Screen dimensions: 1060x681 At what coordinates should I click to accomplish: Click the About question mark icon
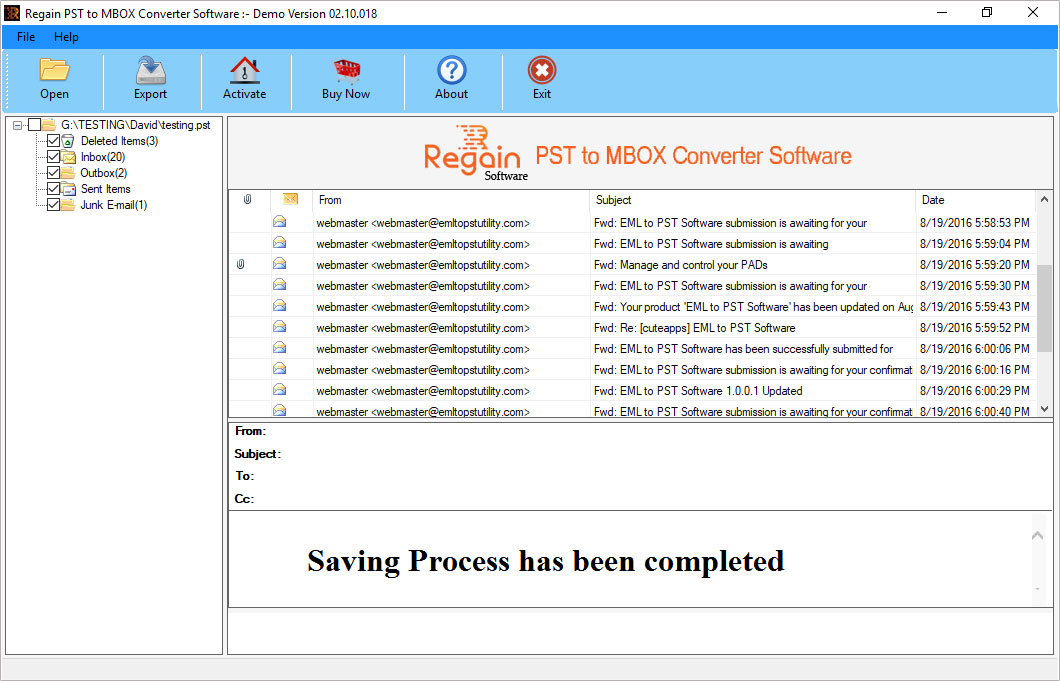(x=452, y=70)
